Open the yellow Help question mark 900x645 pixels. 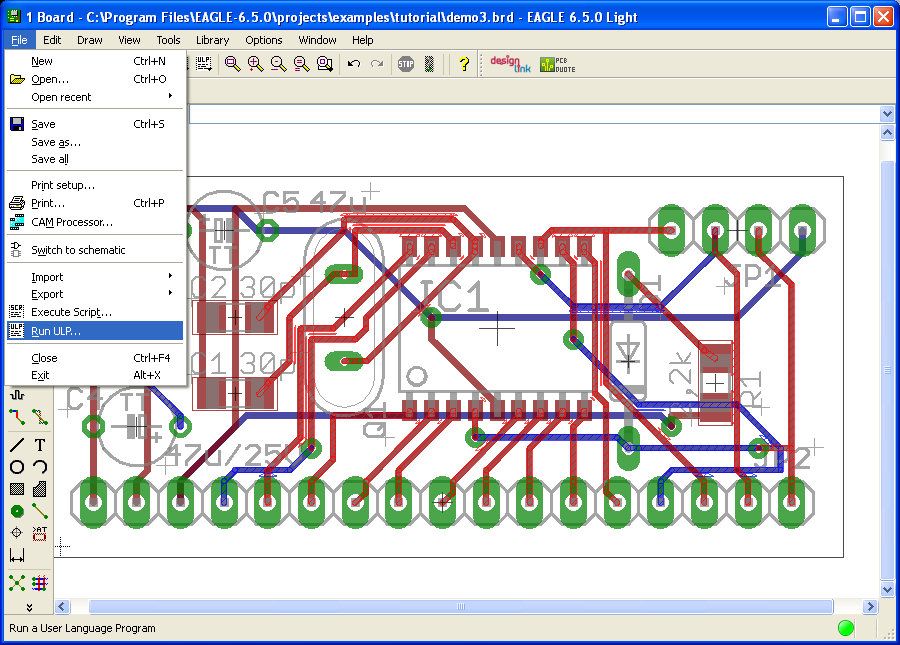[463, 64]
